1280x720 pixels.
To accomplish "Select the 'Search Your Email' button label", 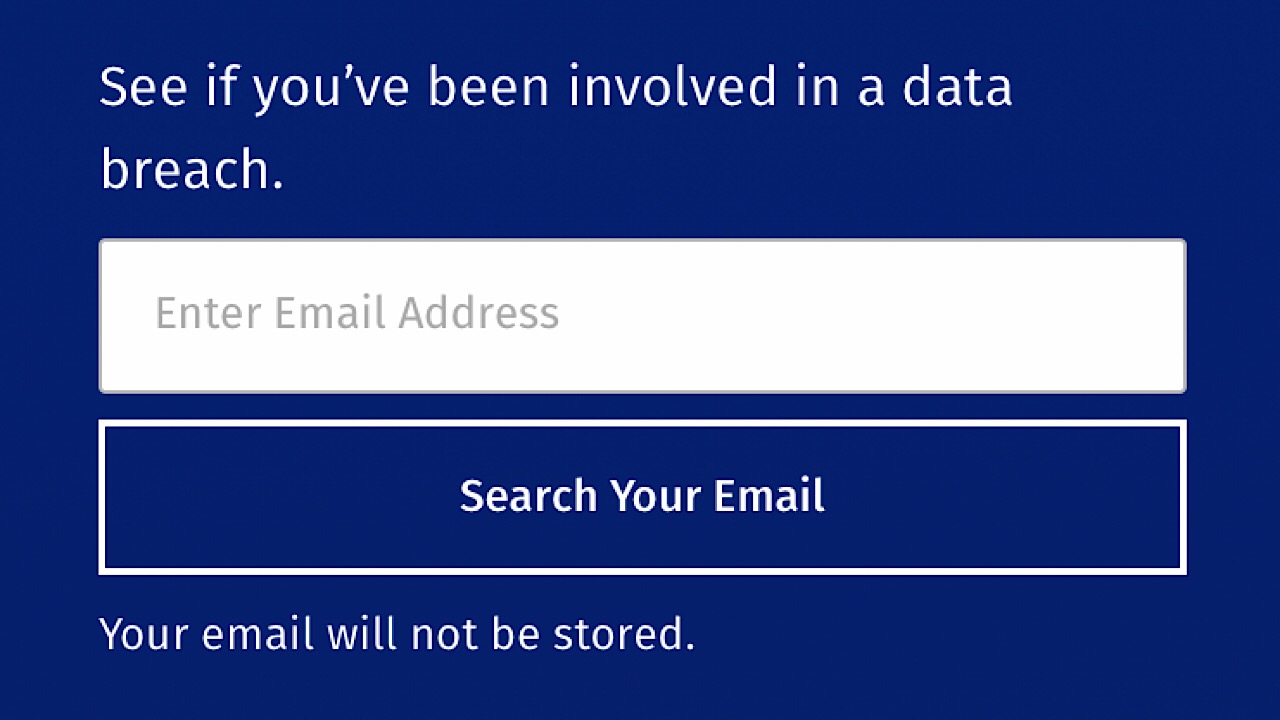I will (x=642, y=496).
